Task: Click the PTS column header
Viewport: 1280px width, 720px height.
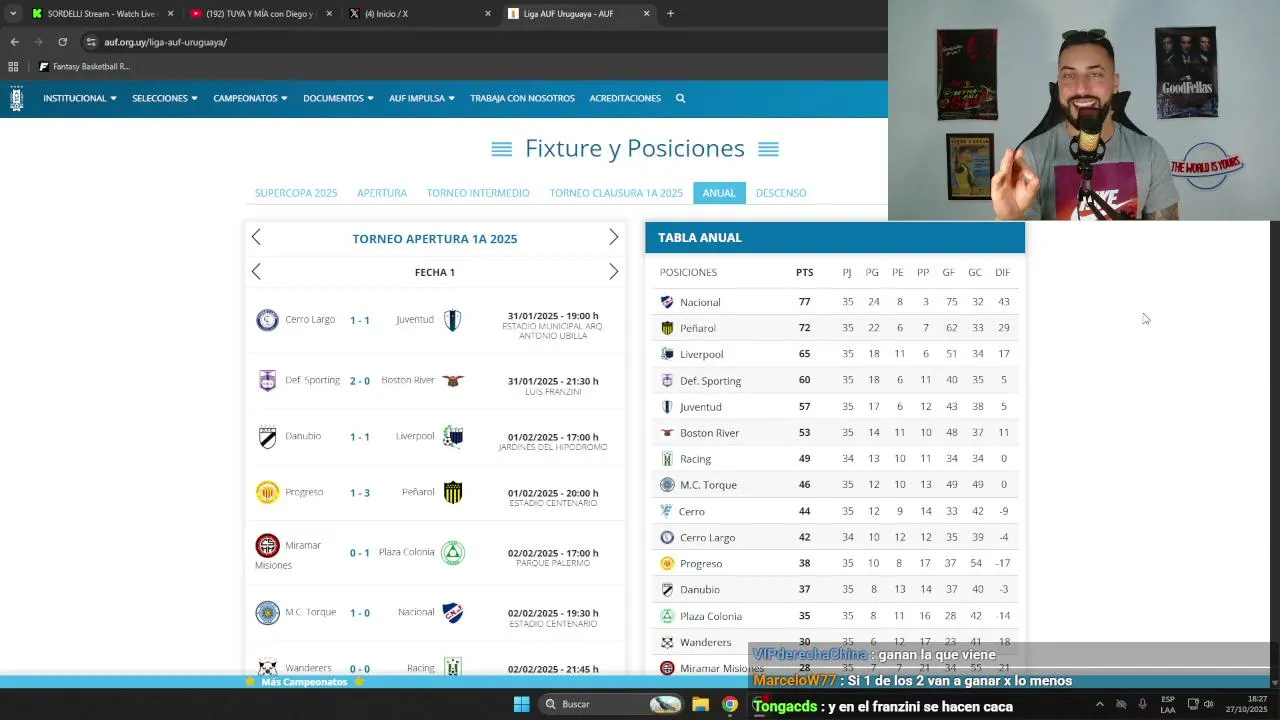Action: pos(804,272)
